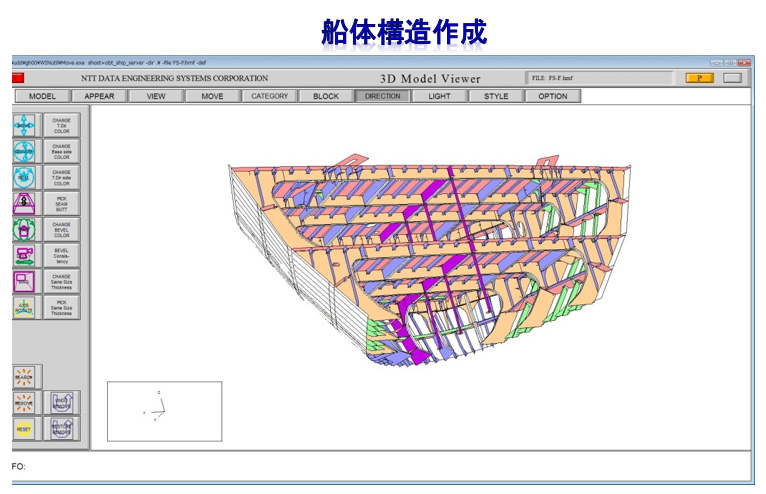Screen dimensions: 766x494
Task: Click the RESTORE REMOVE icon
Action: point(62,428)
